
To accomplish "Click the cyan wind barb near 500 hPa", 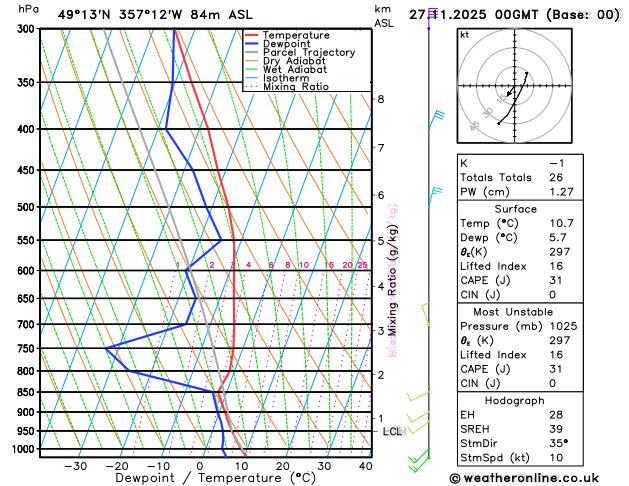I will tap(435, 196).
